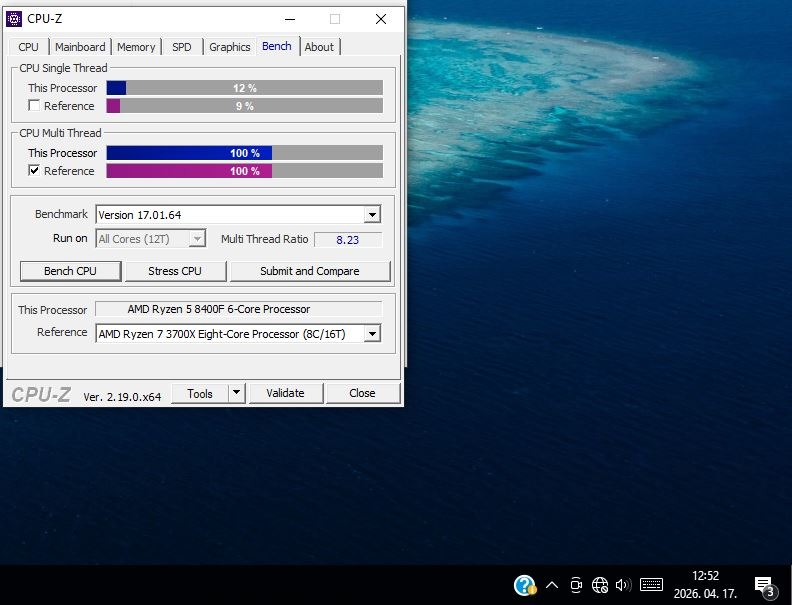Open the notification center icon
Image resolution: width=792 pixels, height=605 pixels.
tap(764, 586)
